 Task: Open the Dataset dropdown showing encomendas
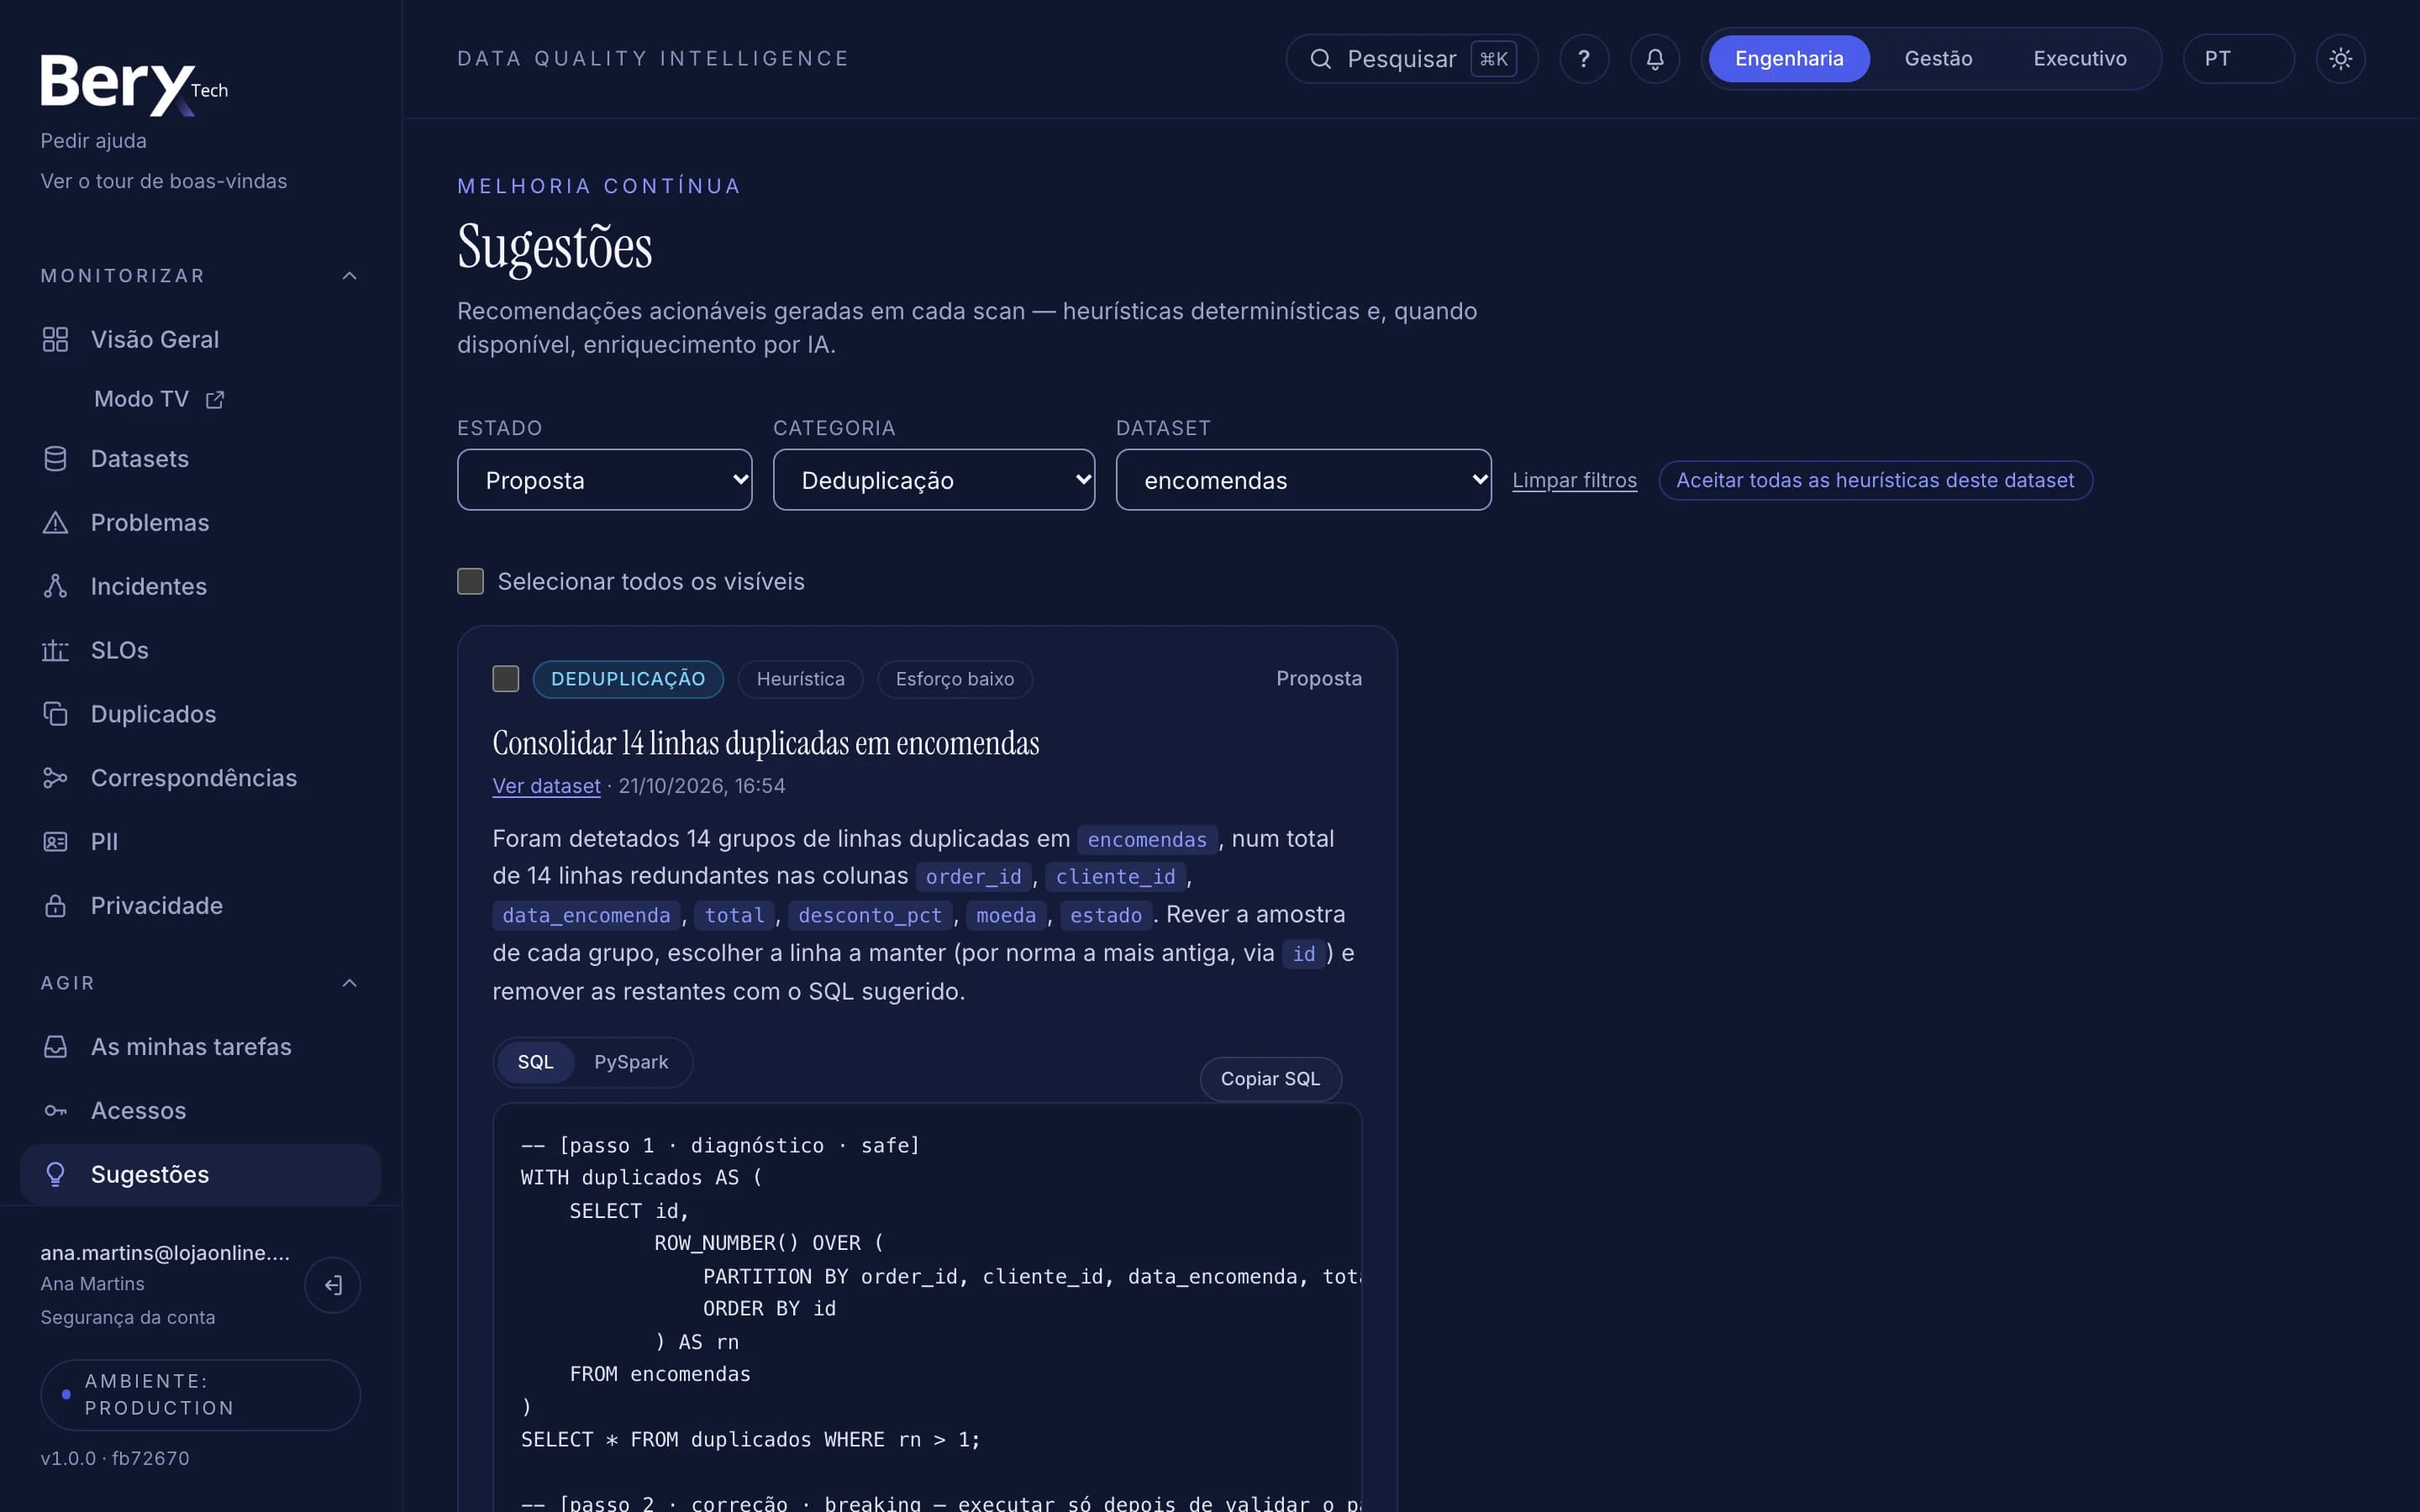(1303, 480)
